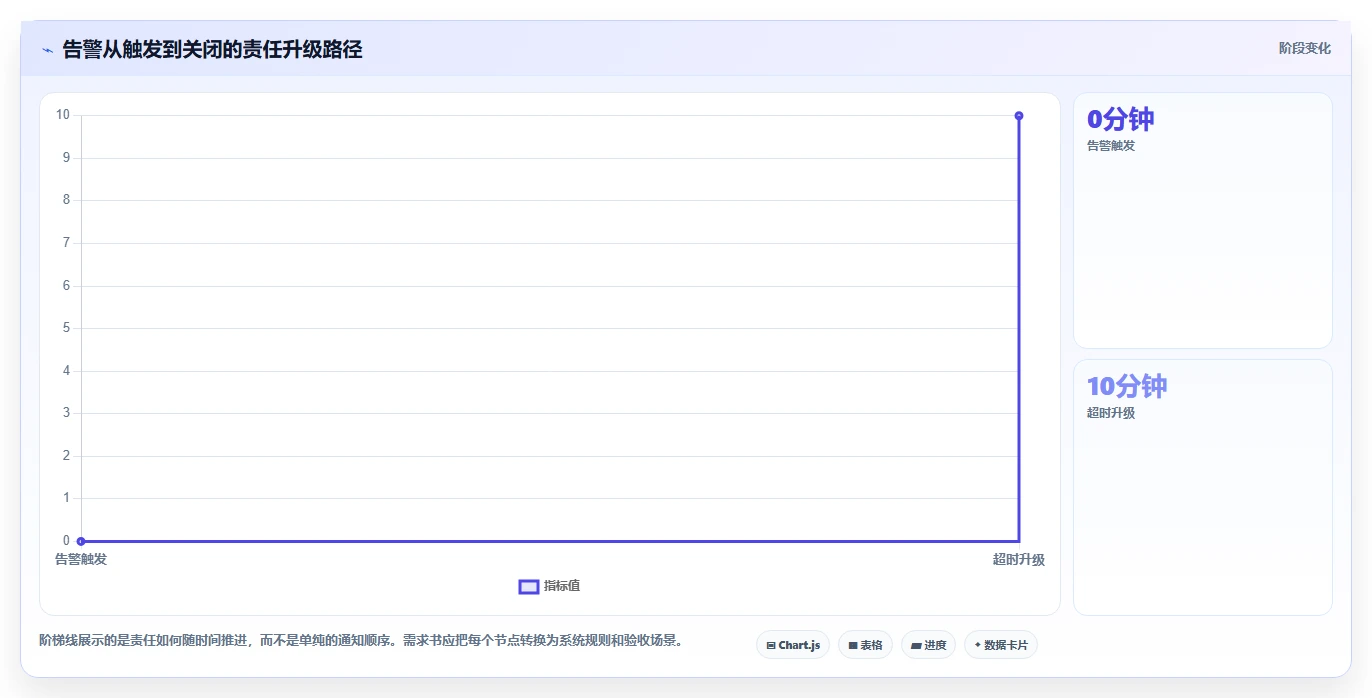Click the y-axis value 10
This screenshot has height=698, width=1372.
63,115
